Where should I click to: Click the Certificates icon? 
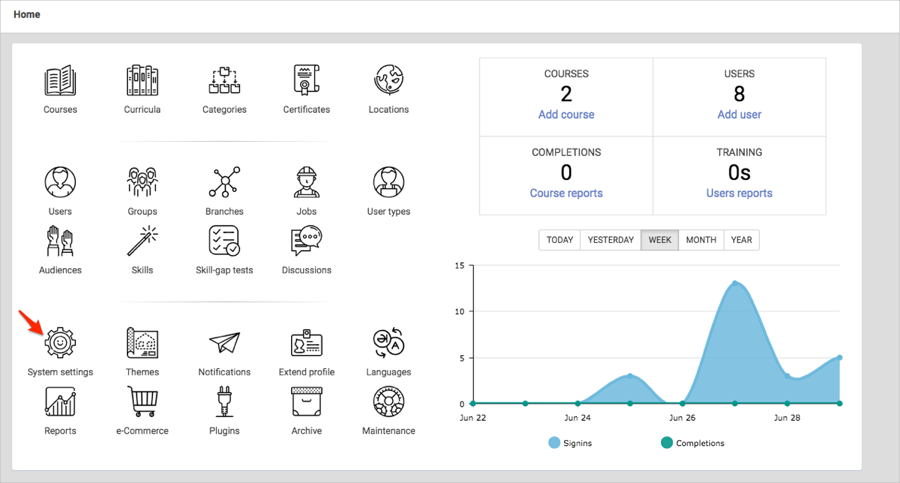(306, 82)
